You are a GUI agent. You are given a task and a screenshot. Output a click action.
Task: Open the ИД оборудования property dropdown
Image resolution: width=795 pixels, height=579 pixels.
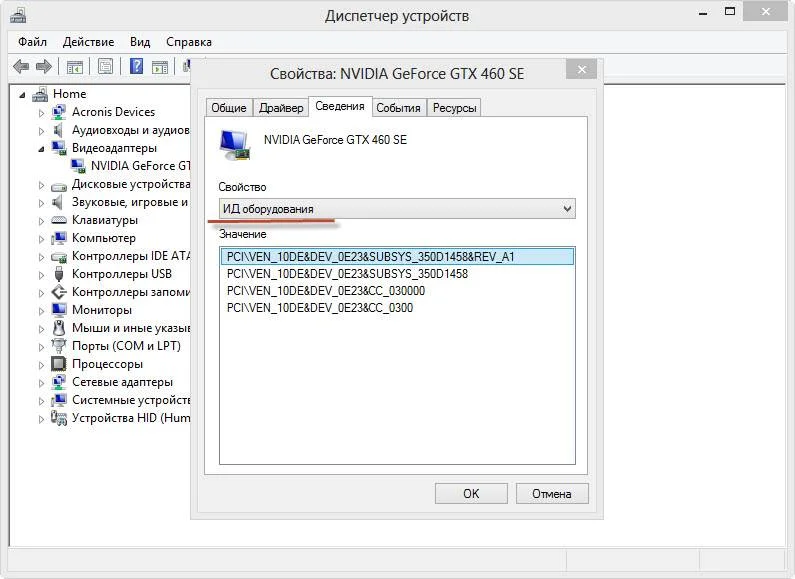pyautogui.click(x=397, y=209)
